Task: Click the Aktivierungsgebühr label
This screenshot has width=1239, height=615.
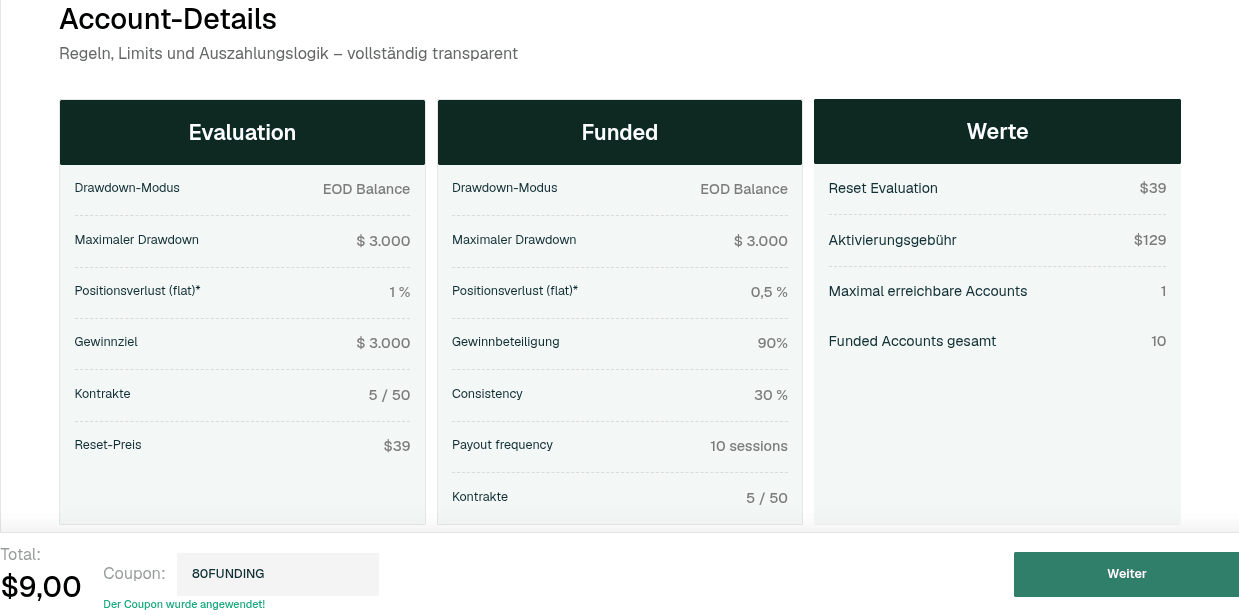Action: coord(893,240)
